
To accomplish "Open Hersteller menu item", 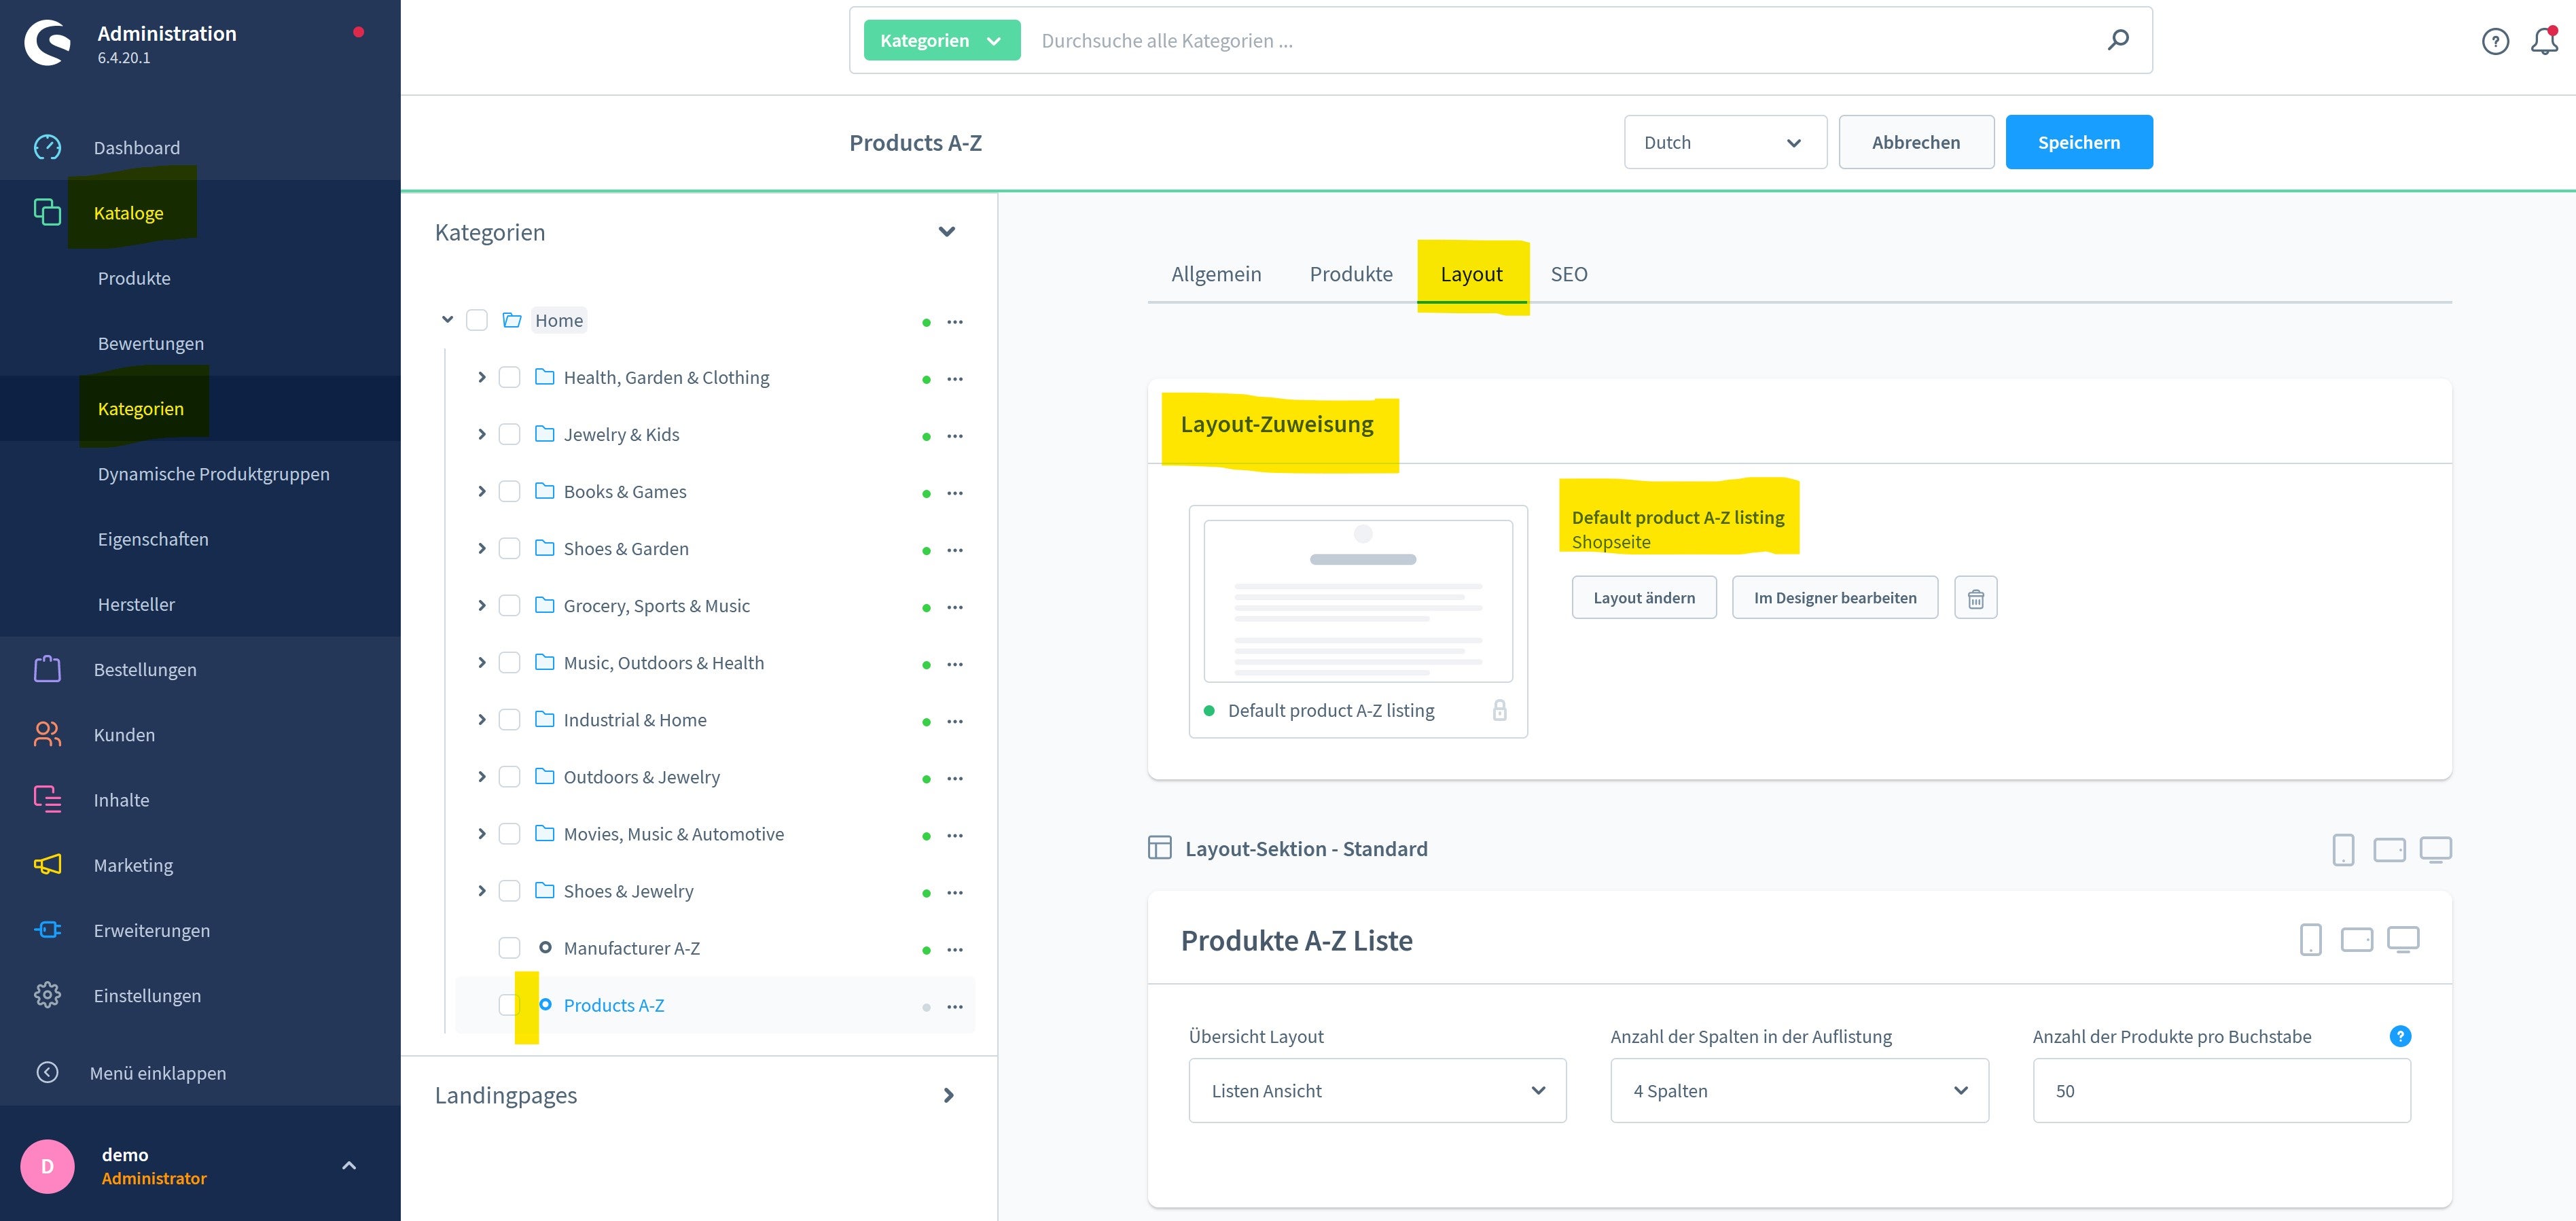I will point(136,604).
